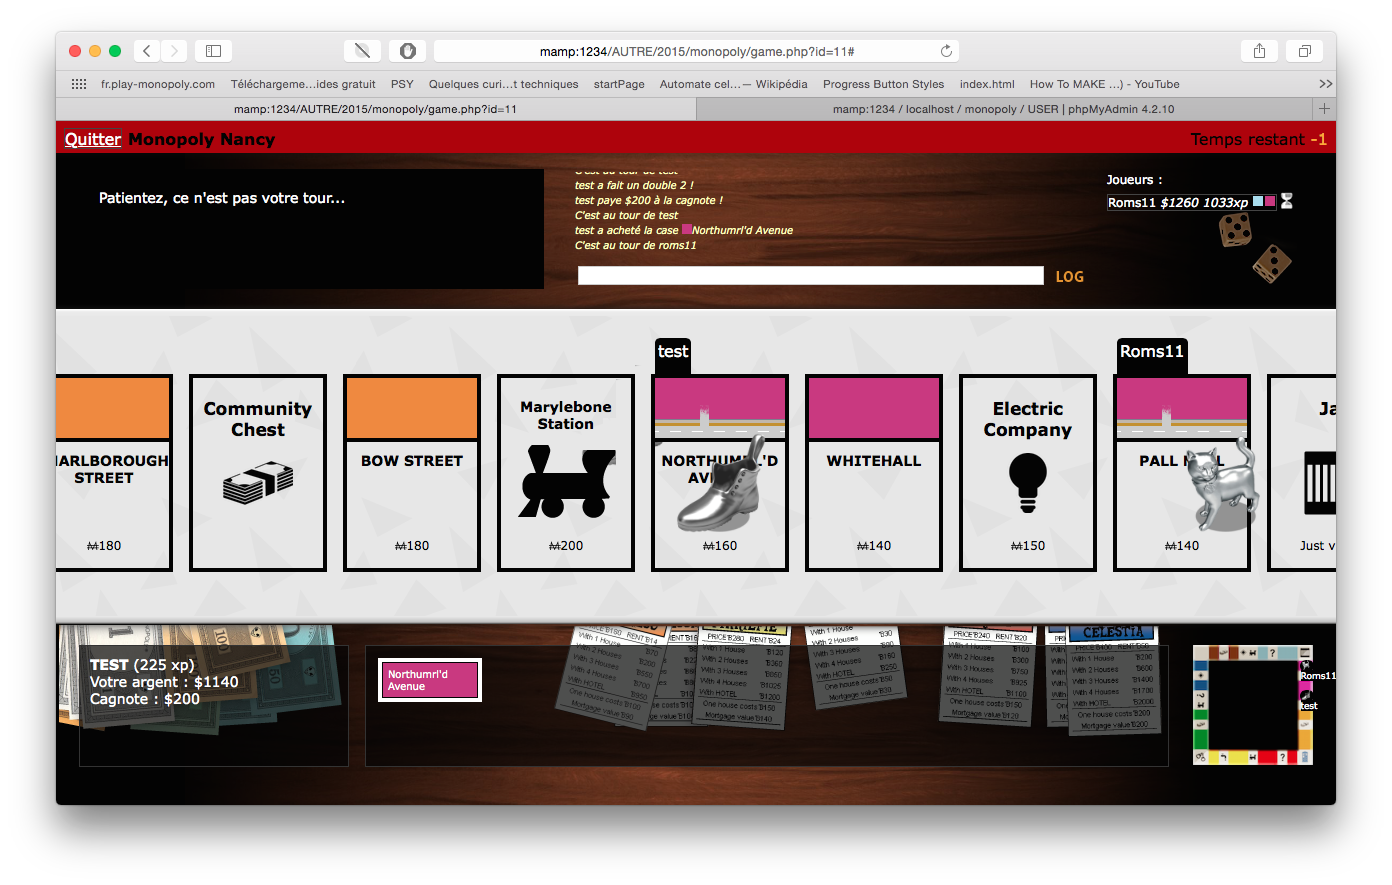
Task: Open the Safari sidebar toggle
Action: (x=213, y=51)
